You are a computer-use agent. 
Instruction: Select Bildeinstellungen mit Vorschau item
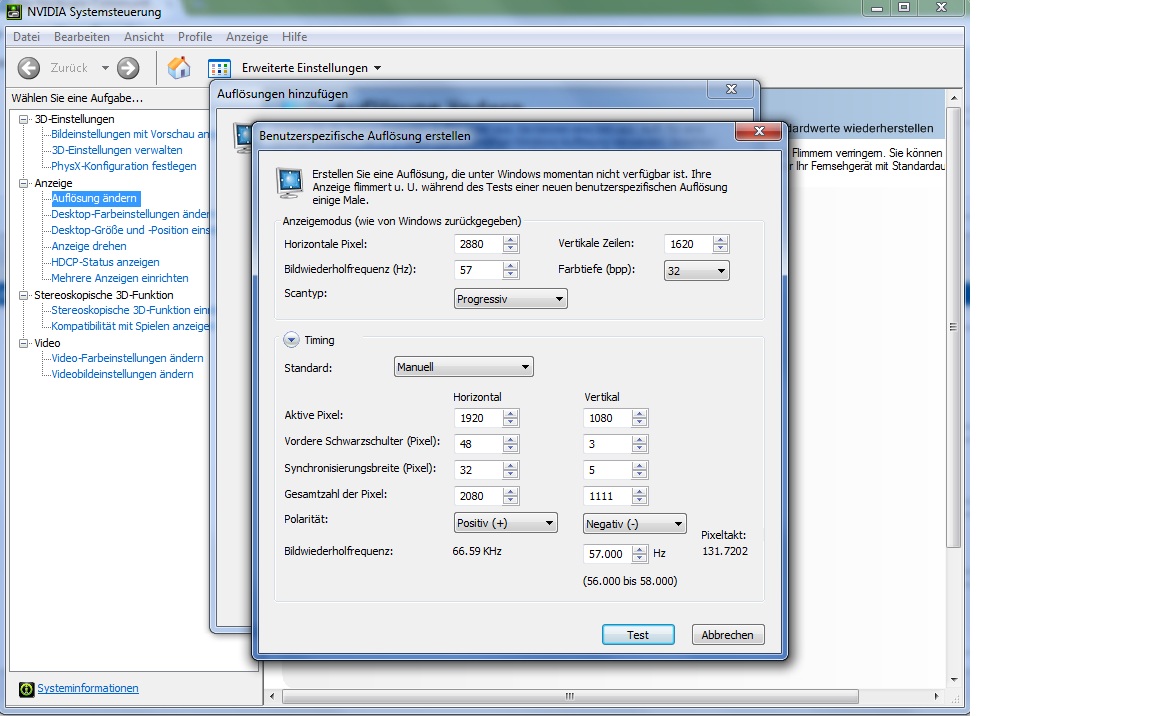tap(130, 134)
